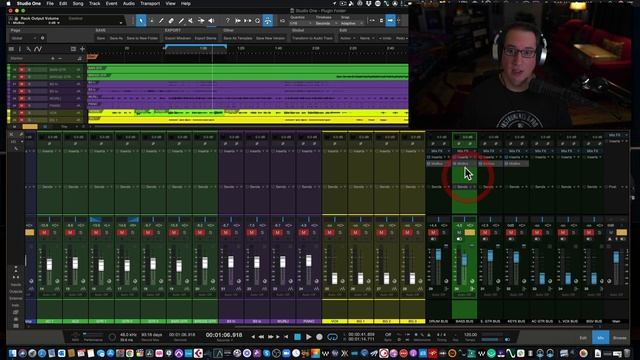640x360 pixels.
Task: Toggle the highlighted Snap arrow icon
Action: 390,20
